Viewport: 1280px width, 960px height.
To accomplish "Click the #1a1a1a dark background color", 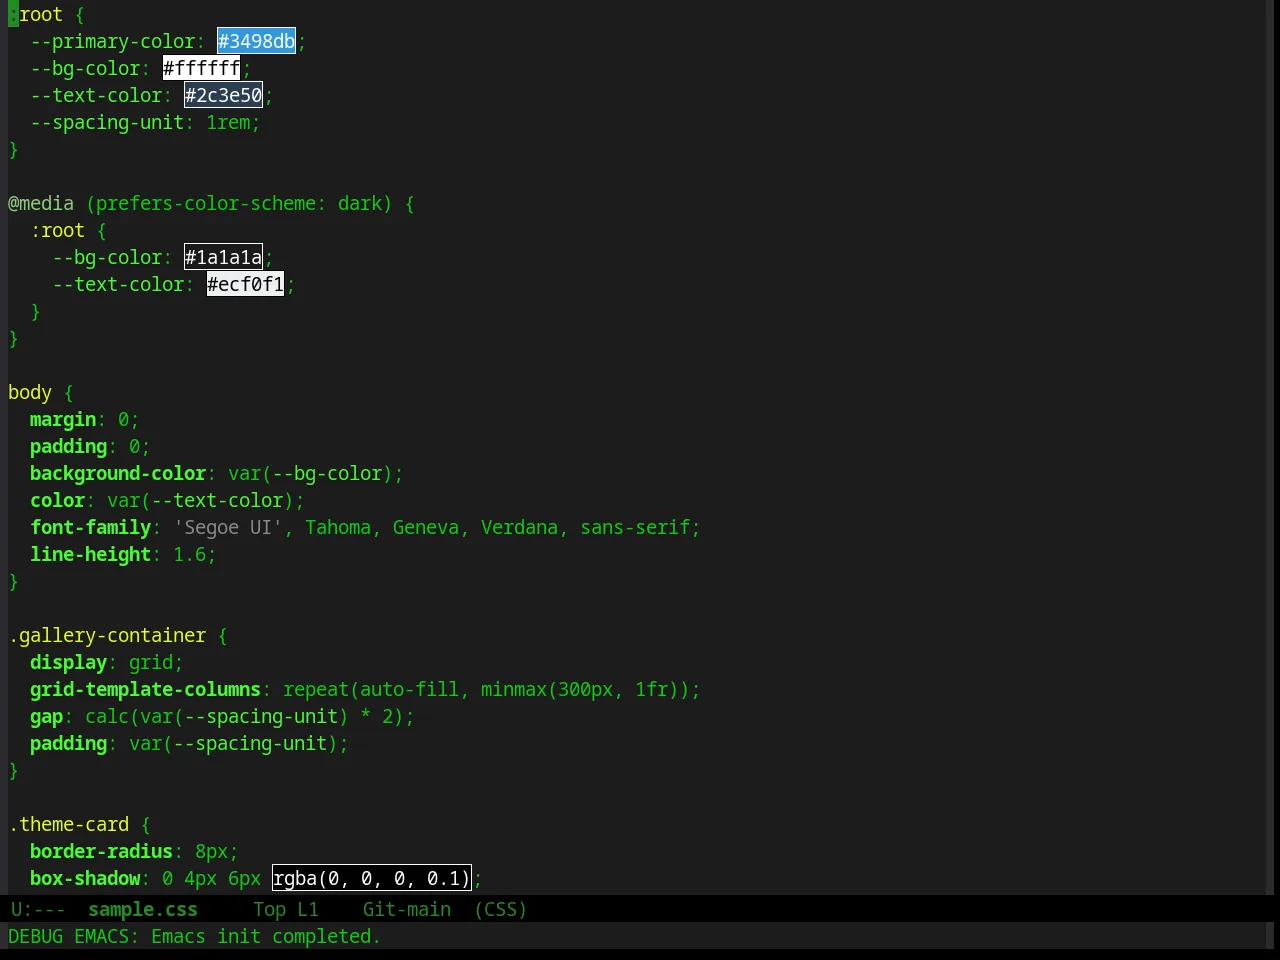I will (224, 257).
